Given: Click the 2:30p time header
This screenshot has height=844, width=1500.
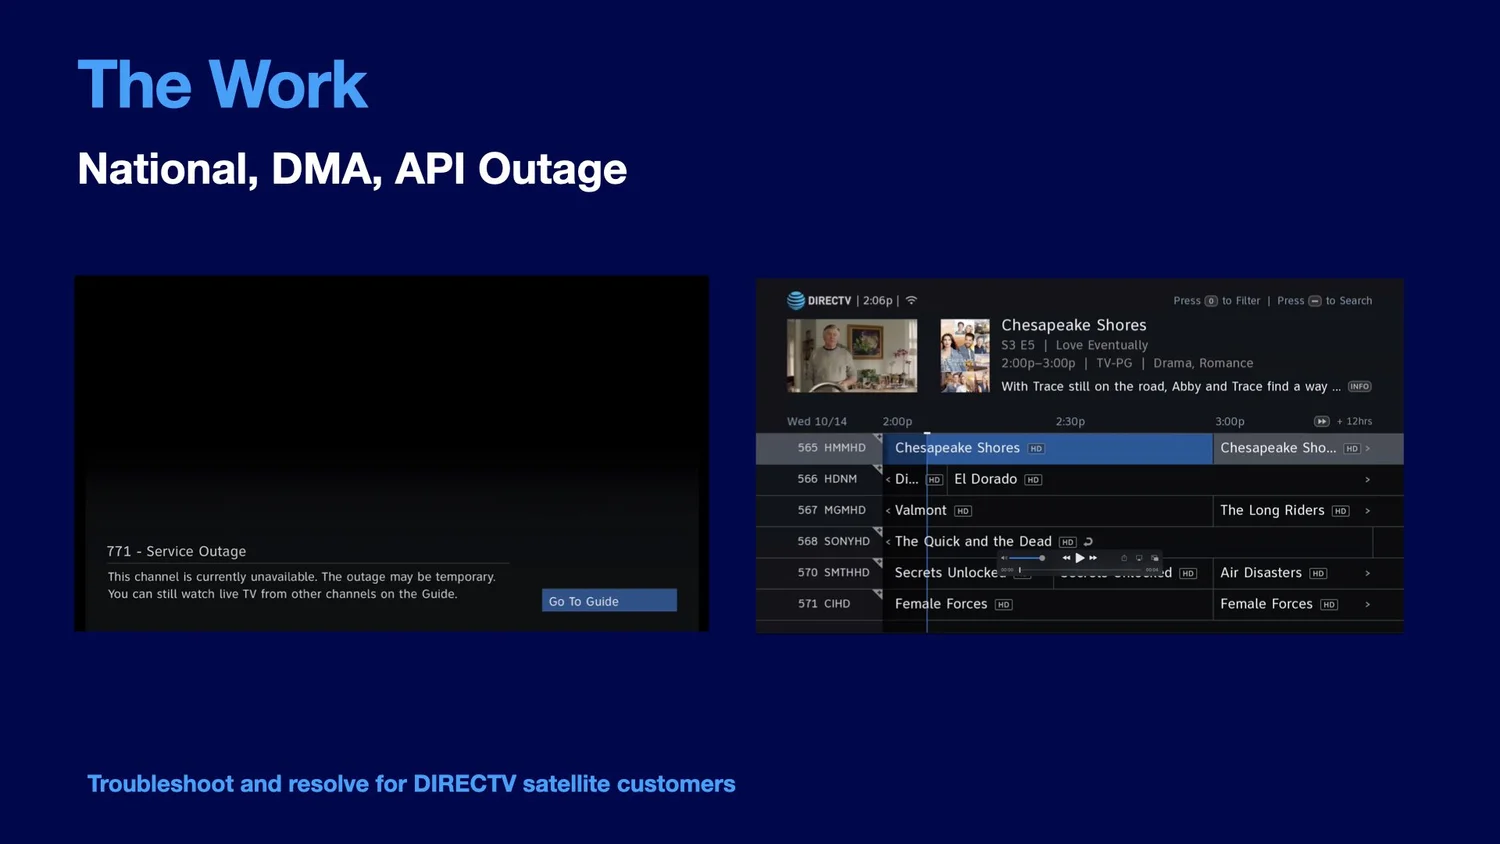Looking at the screenshot, I should [x=1070, y=421].
